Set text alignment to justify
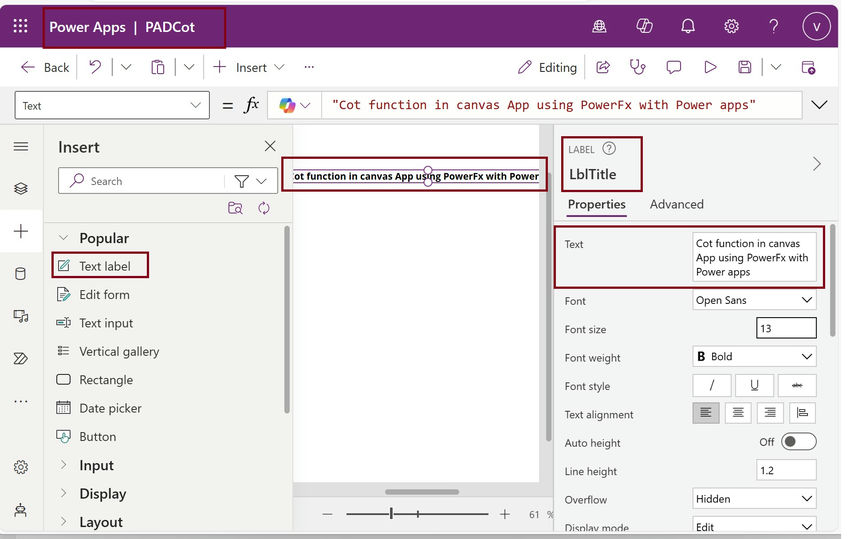 coord(802,413)
